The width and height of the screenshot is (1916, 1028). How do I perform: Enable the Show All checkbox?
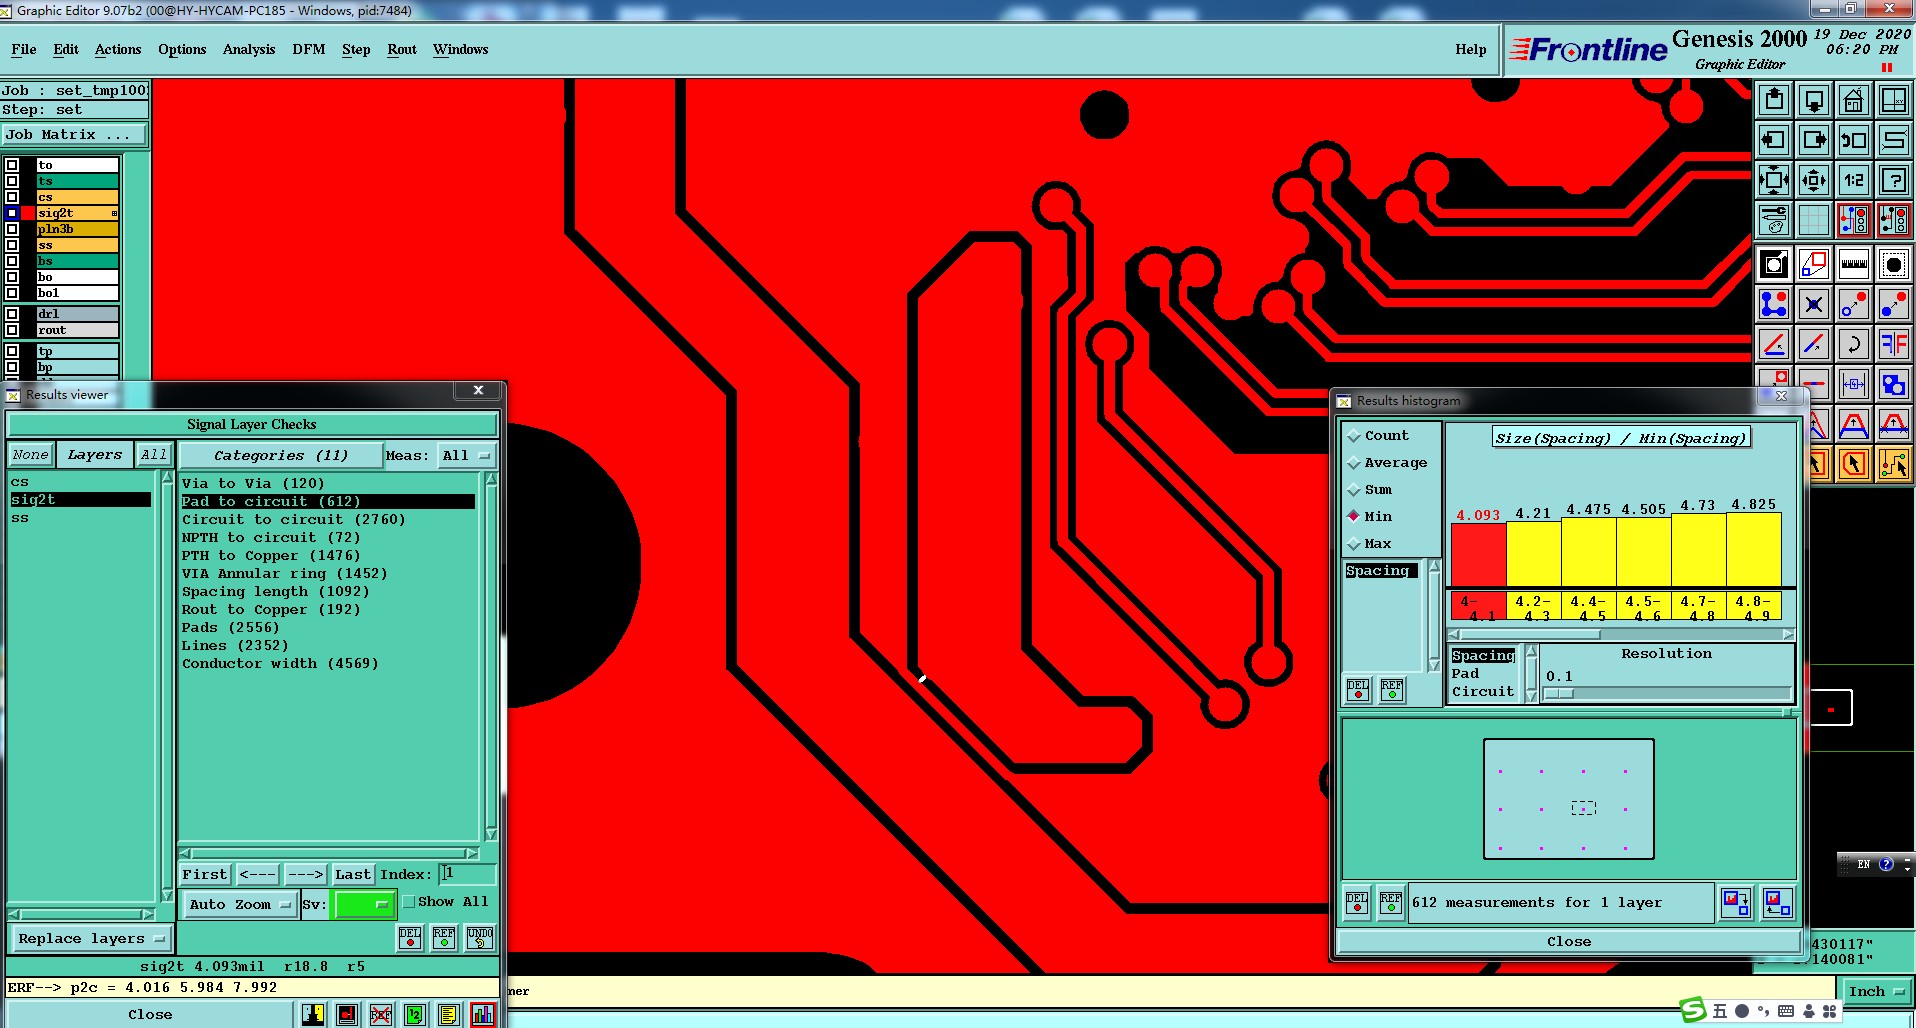coord(409,902)
